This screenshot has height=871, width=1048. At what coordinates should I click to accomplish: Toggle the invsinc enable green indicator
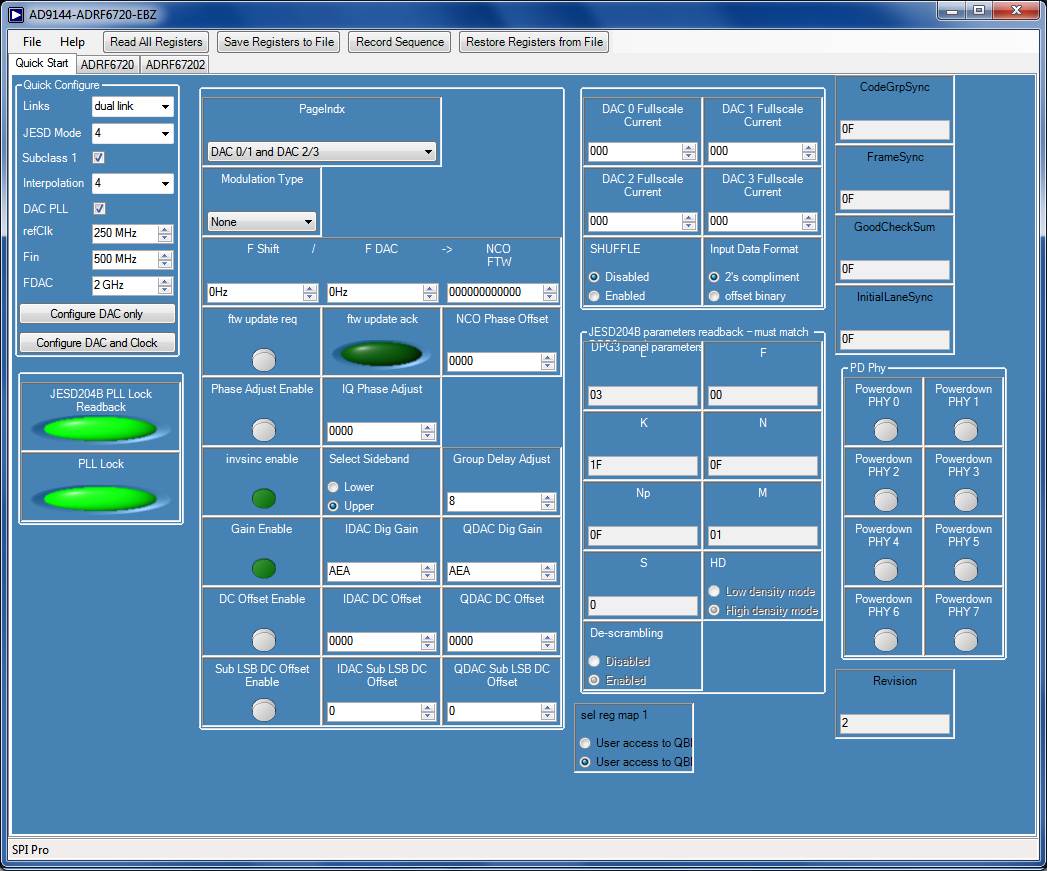tap(263, 498)
